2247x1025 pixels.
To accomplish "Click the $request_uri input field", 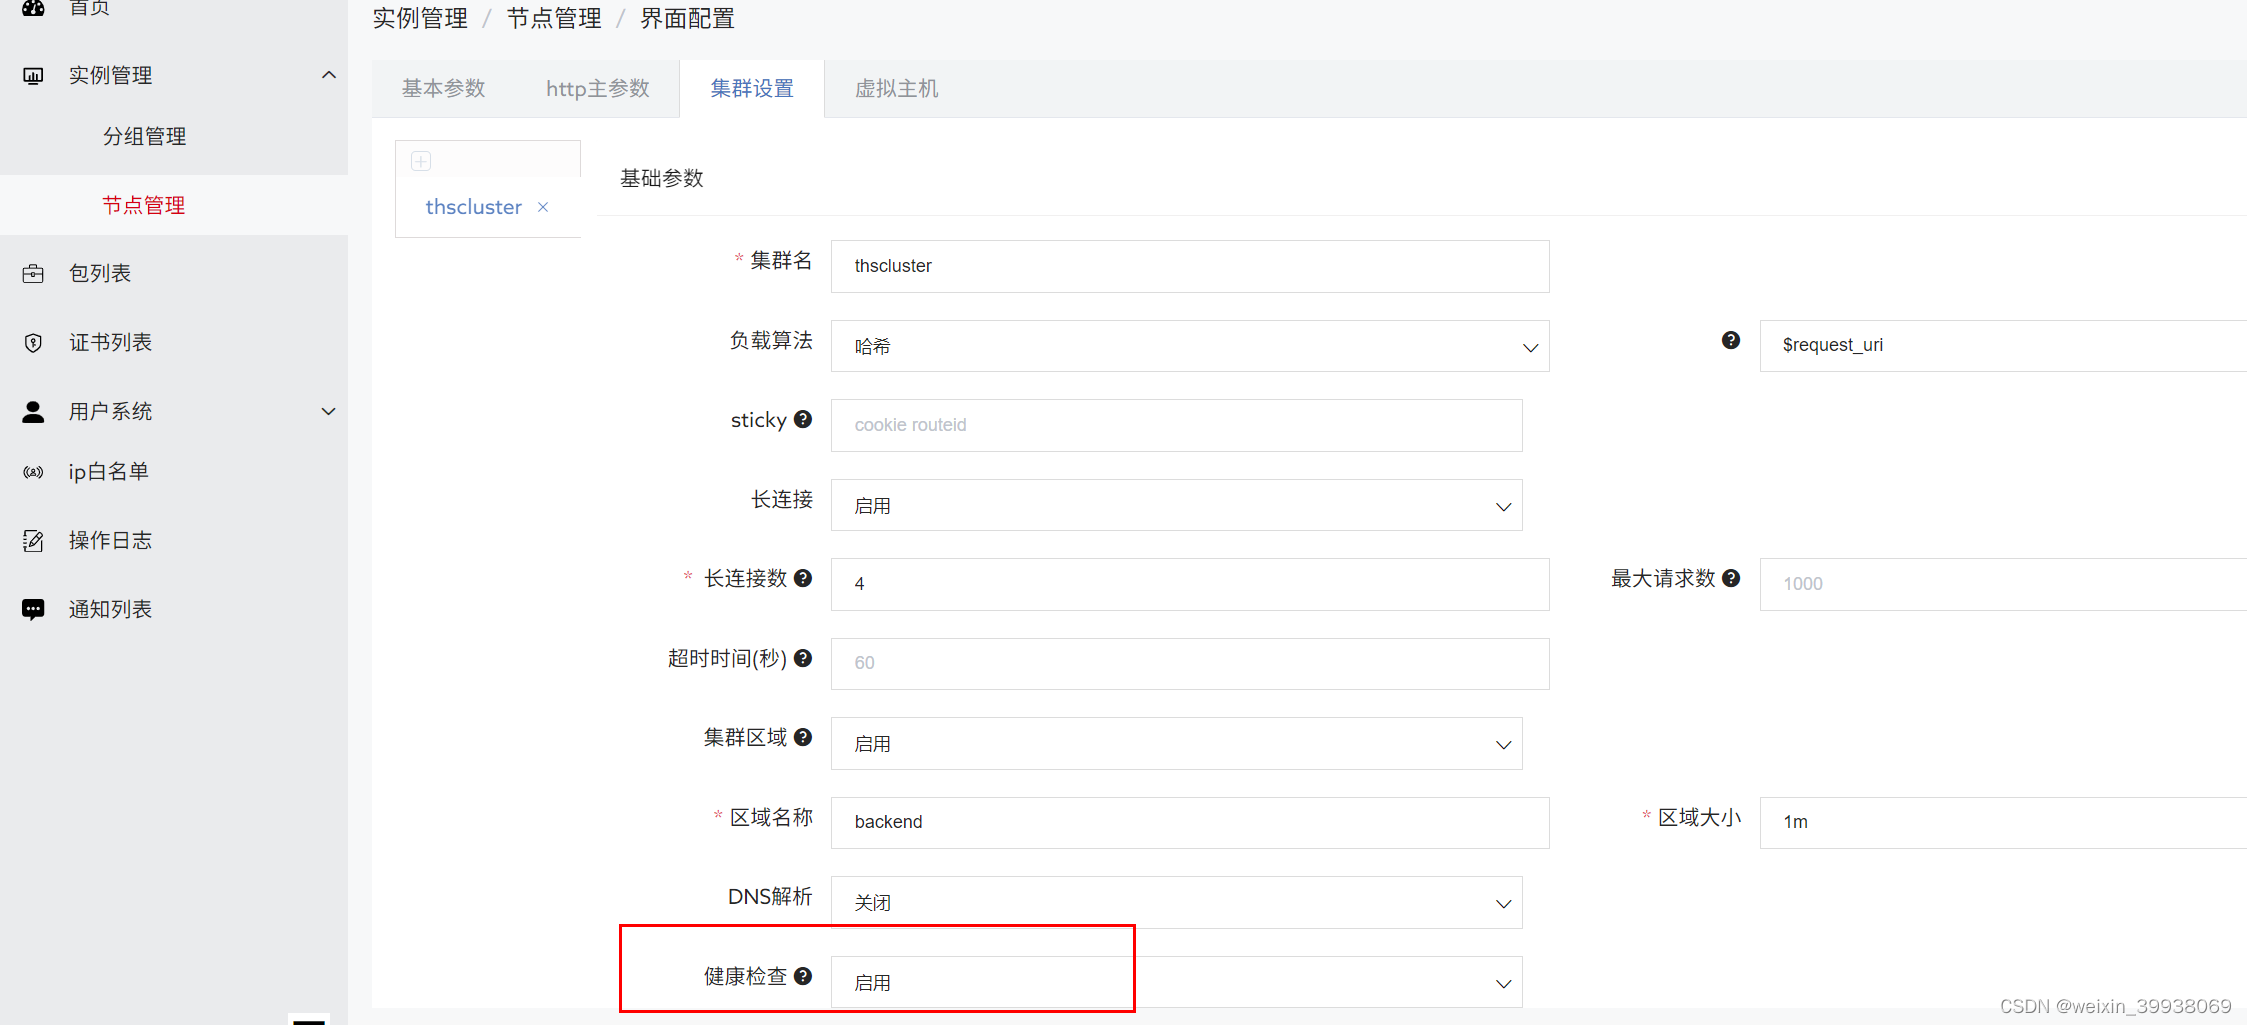I will pyautogui.click(x=2003, y=346).
